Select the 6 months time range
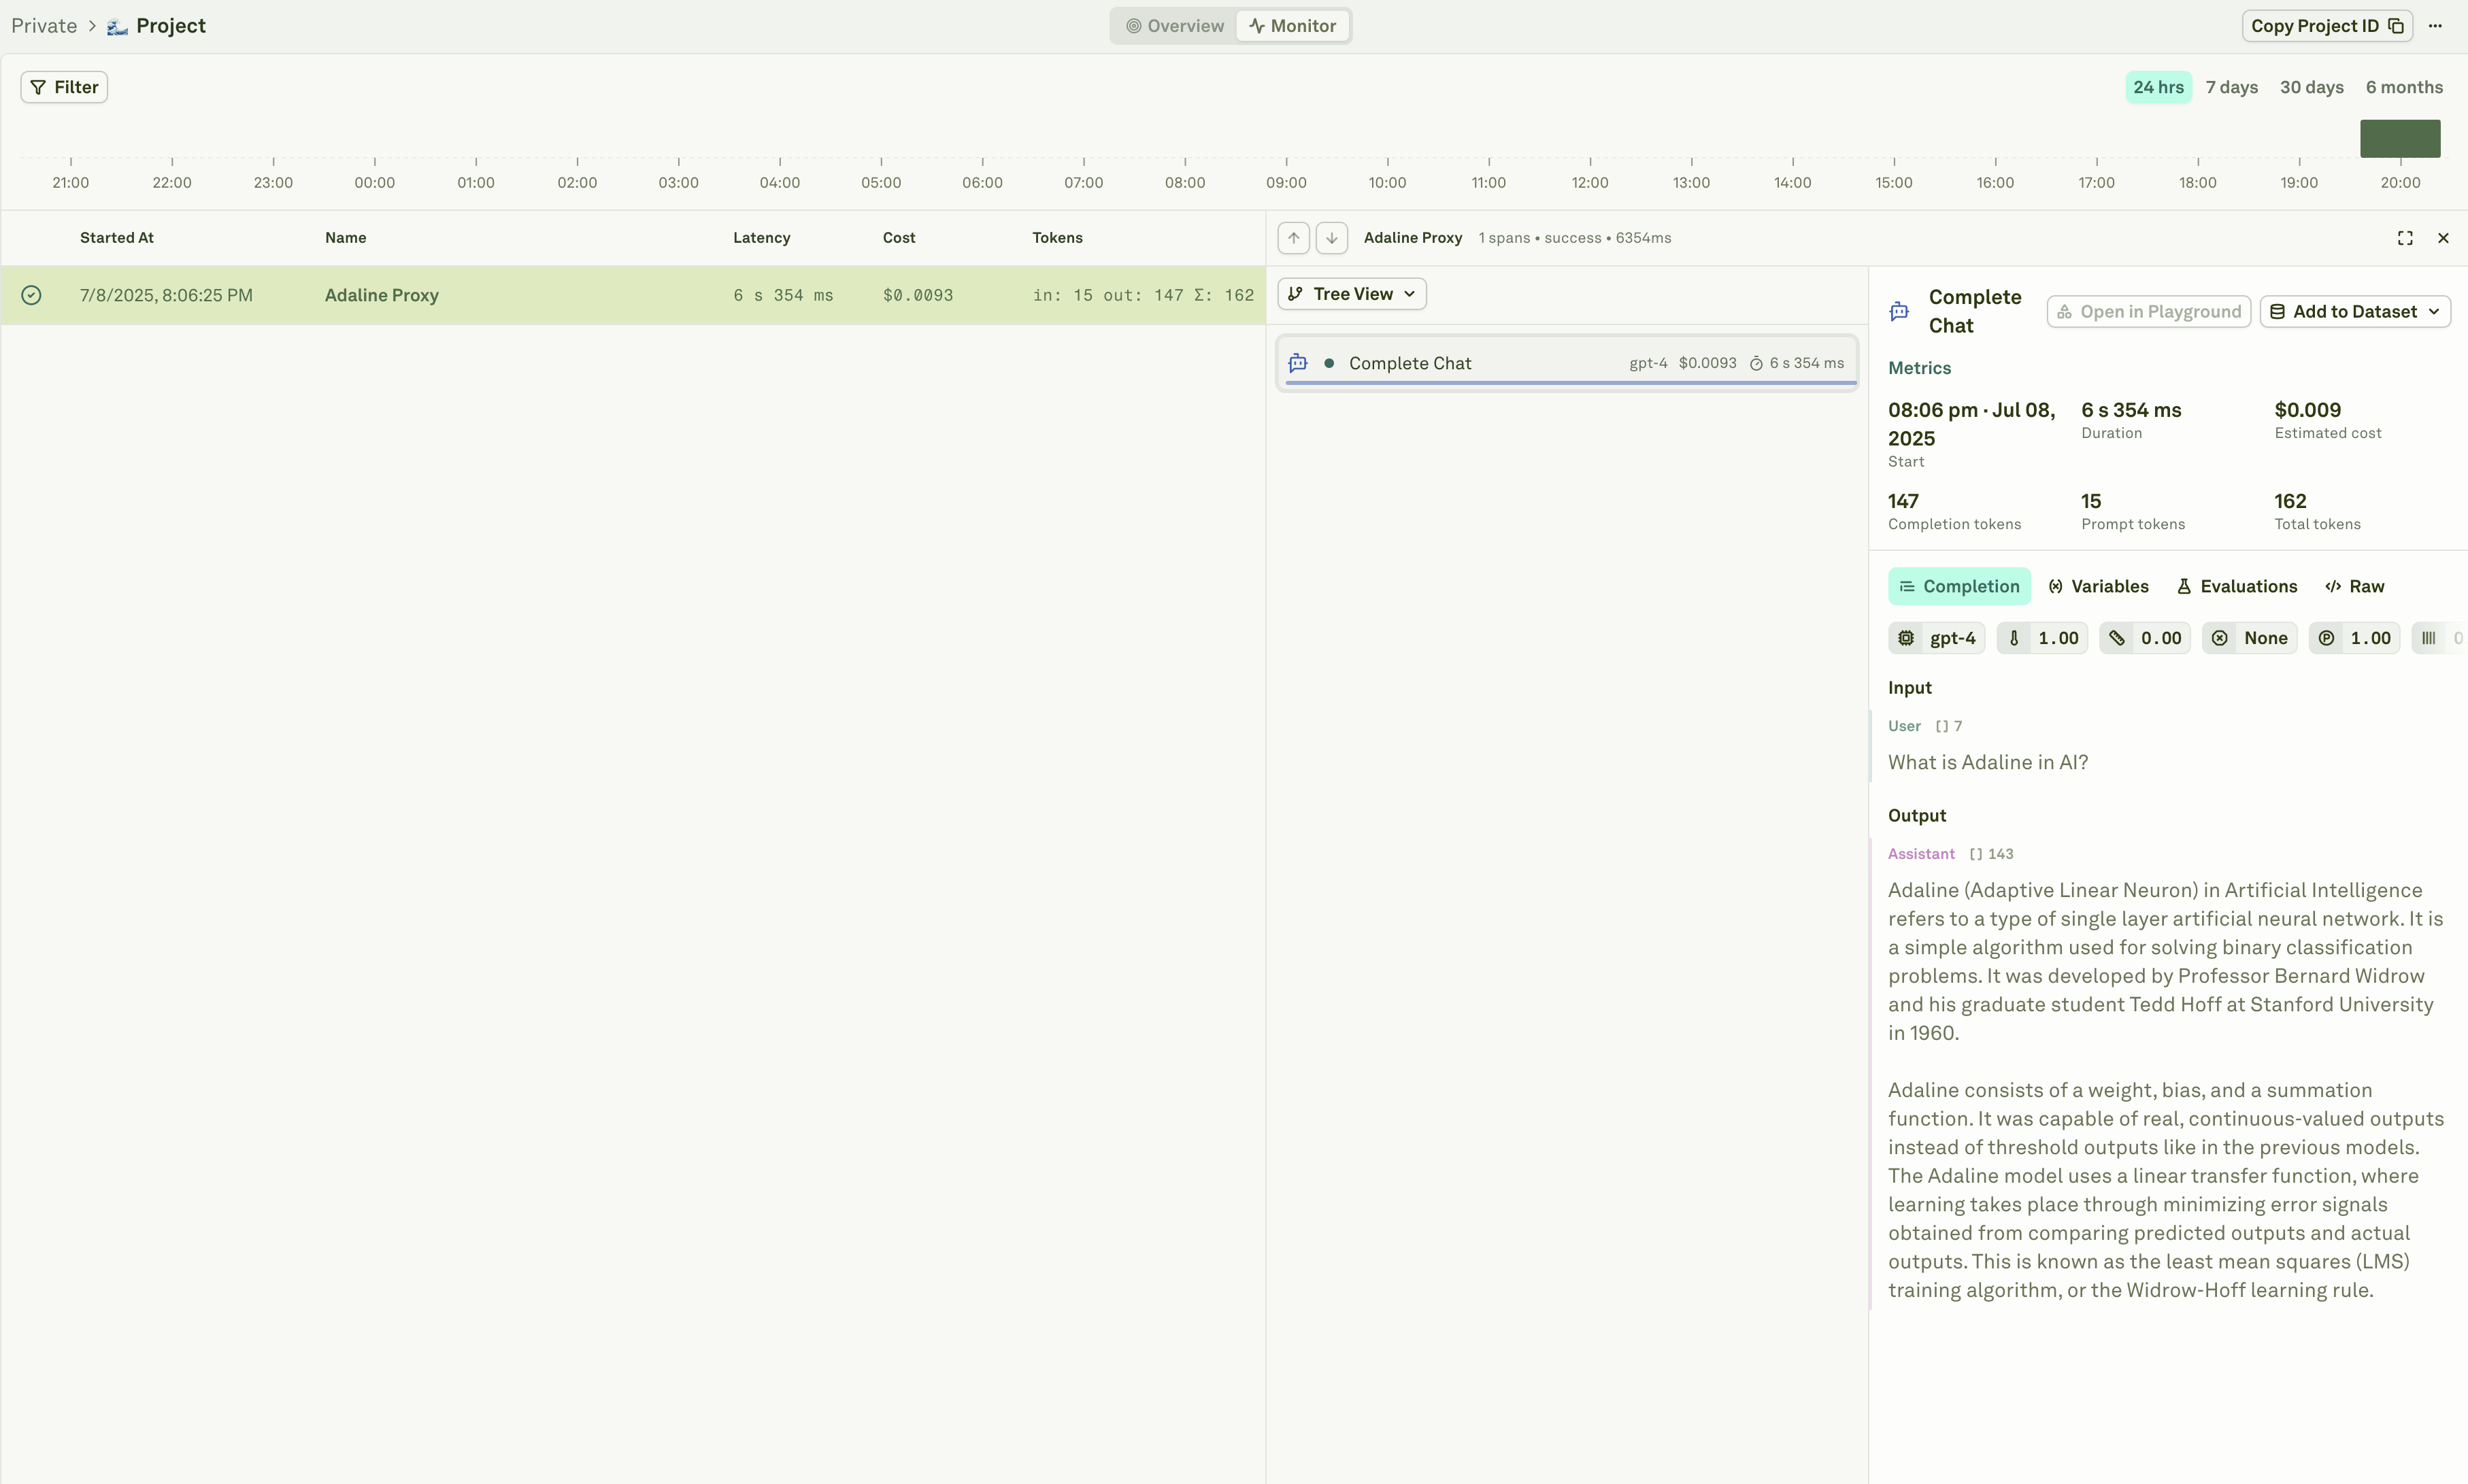Image resolution: width=2468 pixels, height=1484 pixels. (2404, 87)
